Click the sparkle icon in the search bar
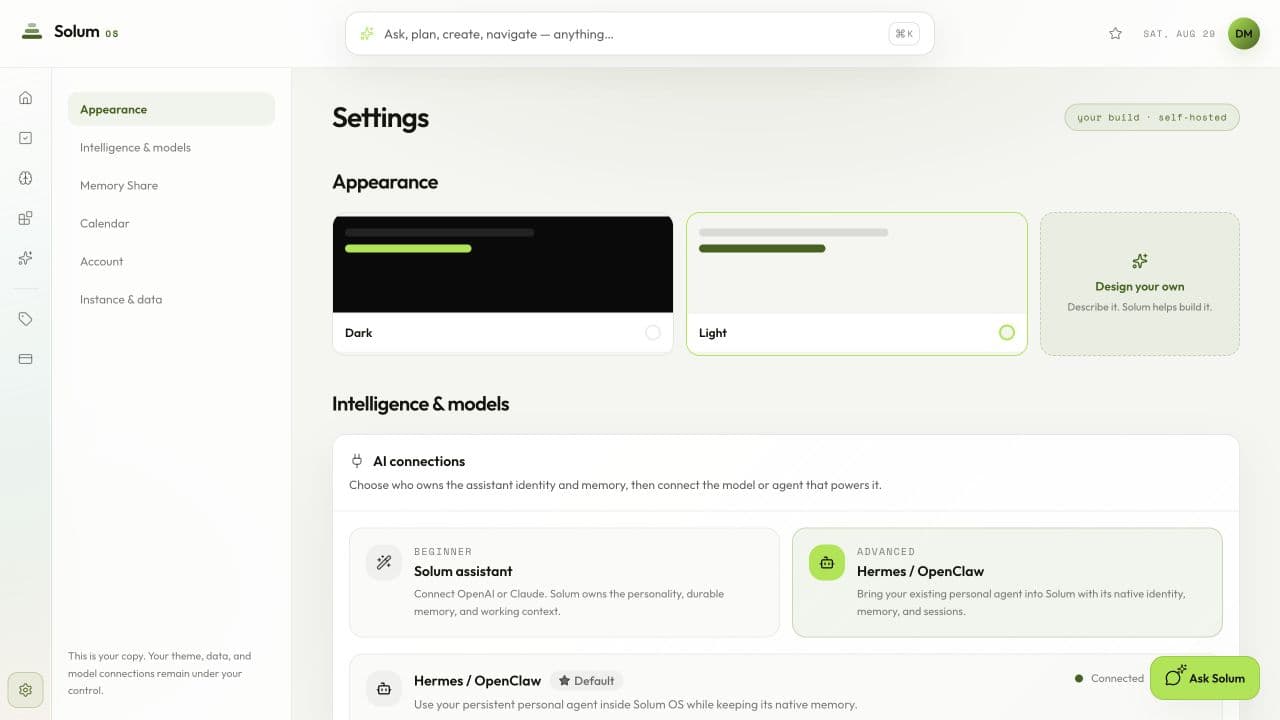 367,34
